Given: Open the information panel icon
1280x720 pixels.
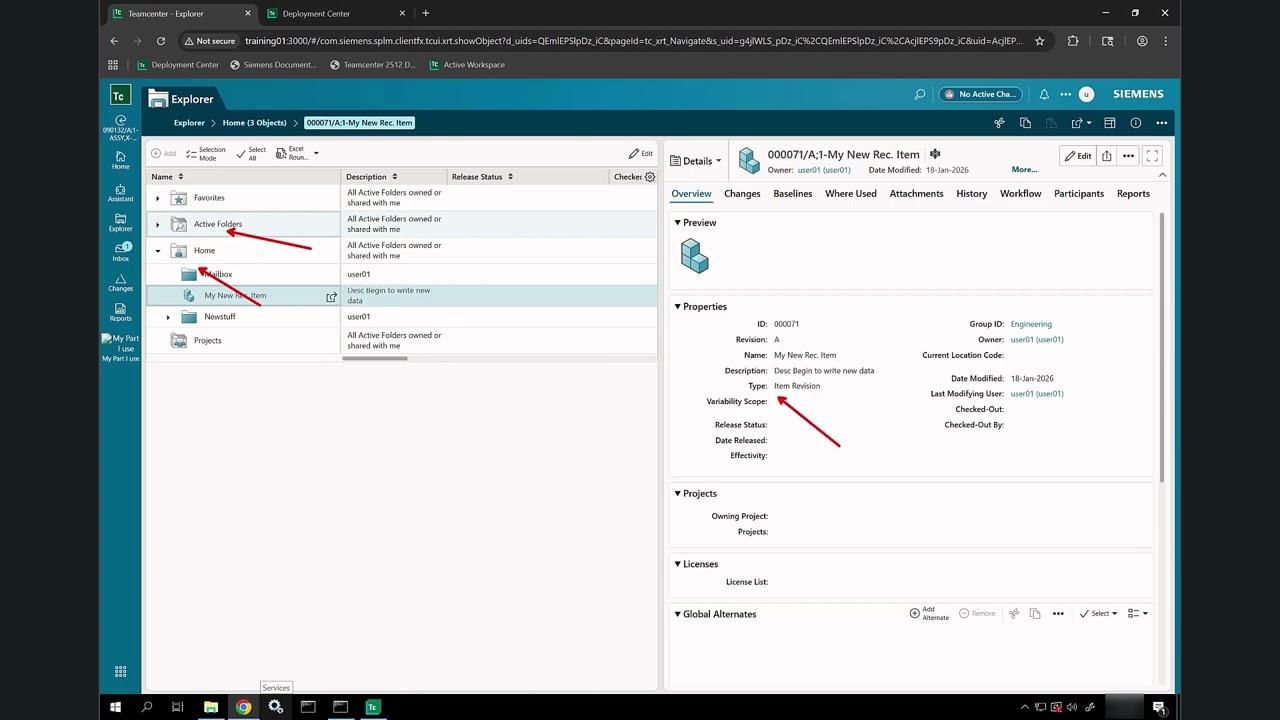Looking at the screenshot, I should [x=1135, y=123].
